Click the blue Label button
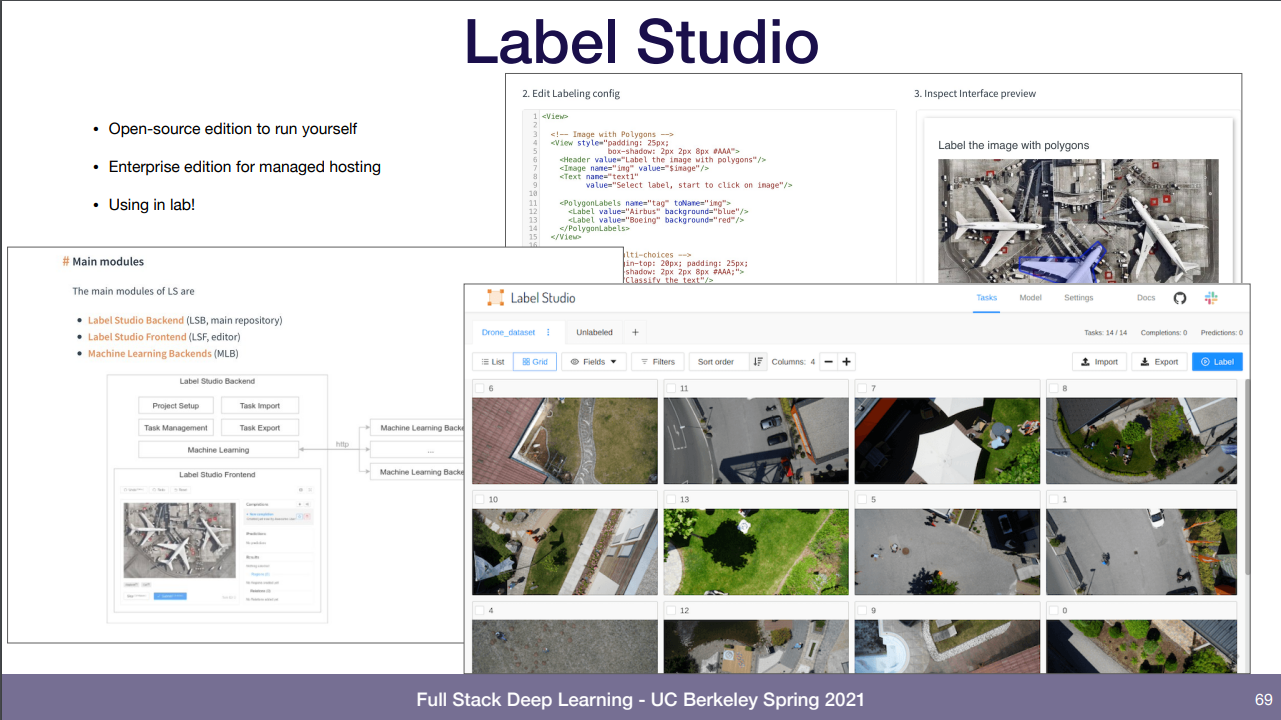Viewport: 1281px width, 720px height. pyautogui.click(x=1217, y=362)
